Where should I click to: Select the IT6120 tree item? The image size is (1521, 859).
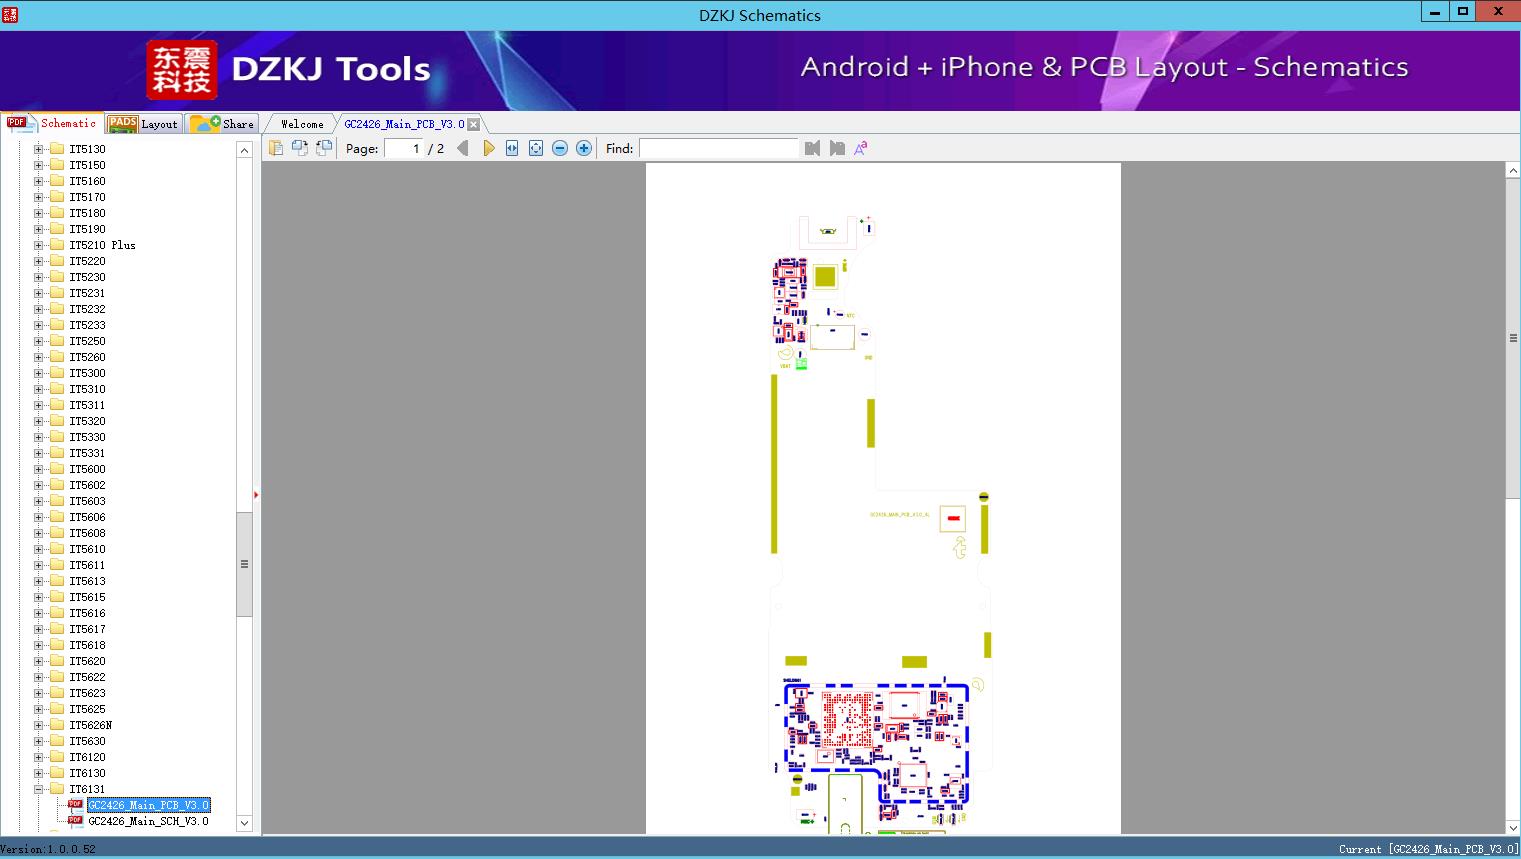(87, 757)
